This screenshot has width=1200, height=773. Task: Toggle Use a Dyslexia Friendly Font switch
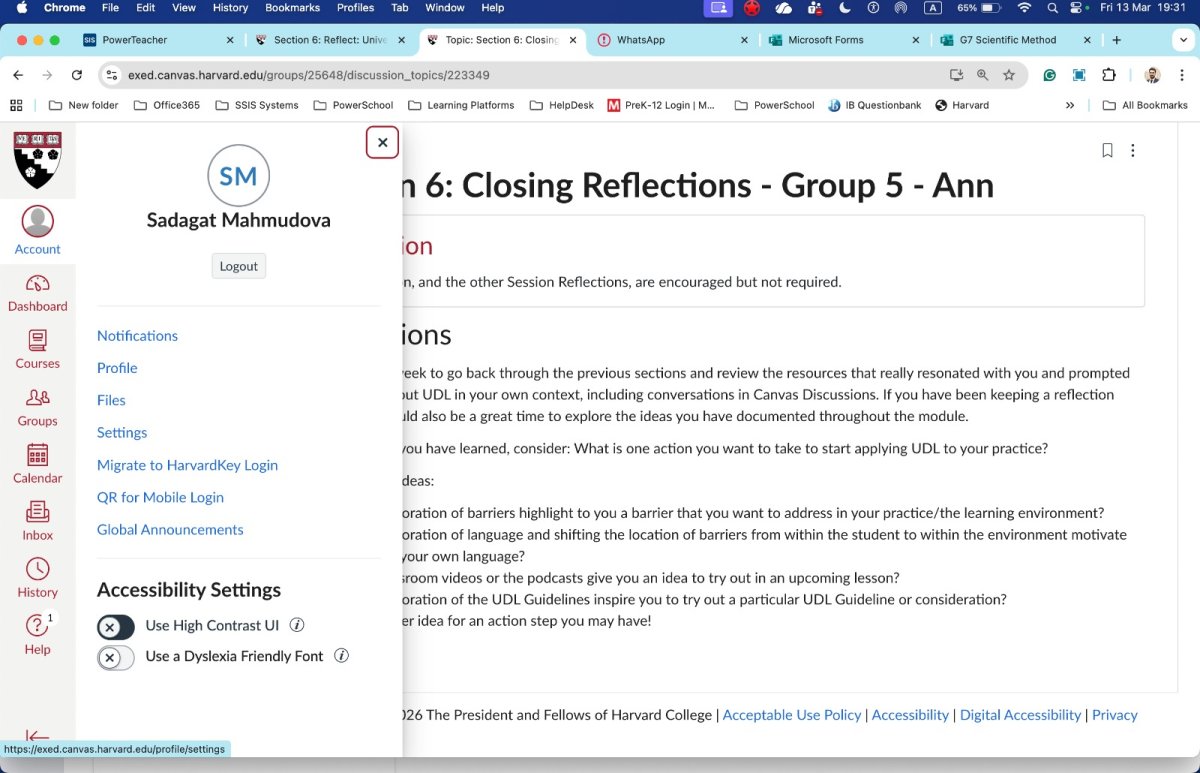[x=116, y=658]
